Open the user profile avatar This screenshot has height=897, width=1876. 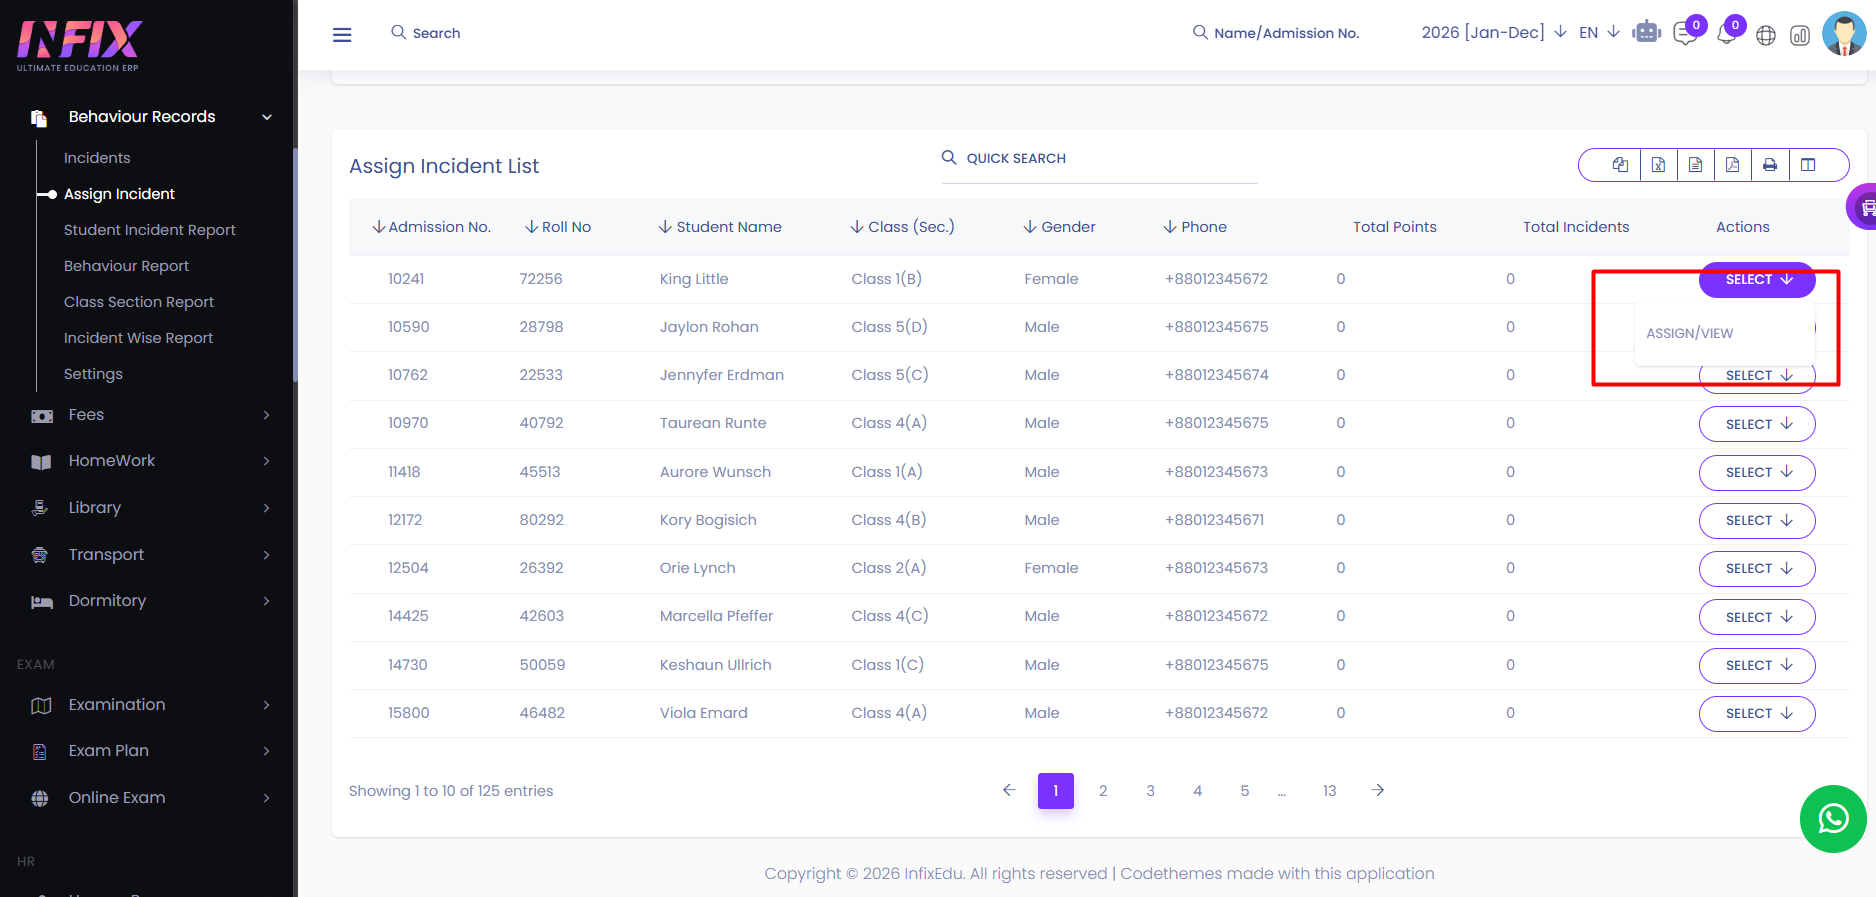pos(1844,33)
